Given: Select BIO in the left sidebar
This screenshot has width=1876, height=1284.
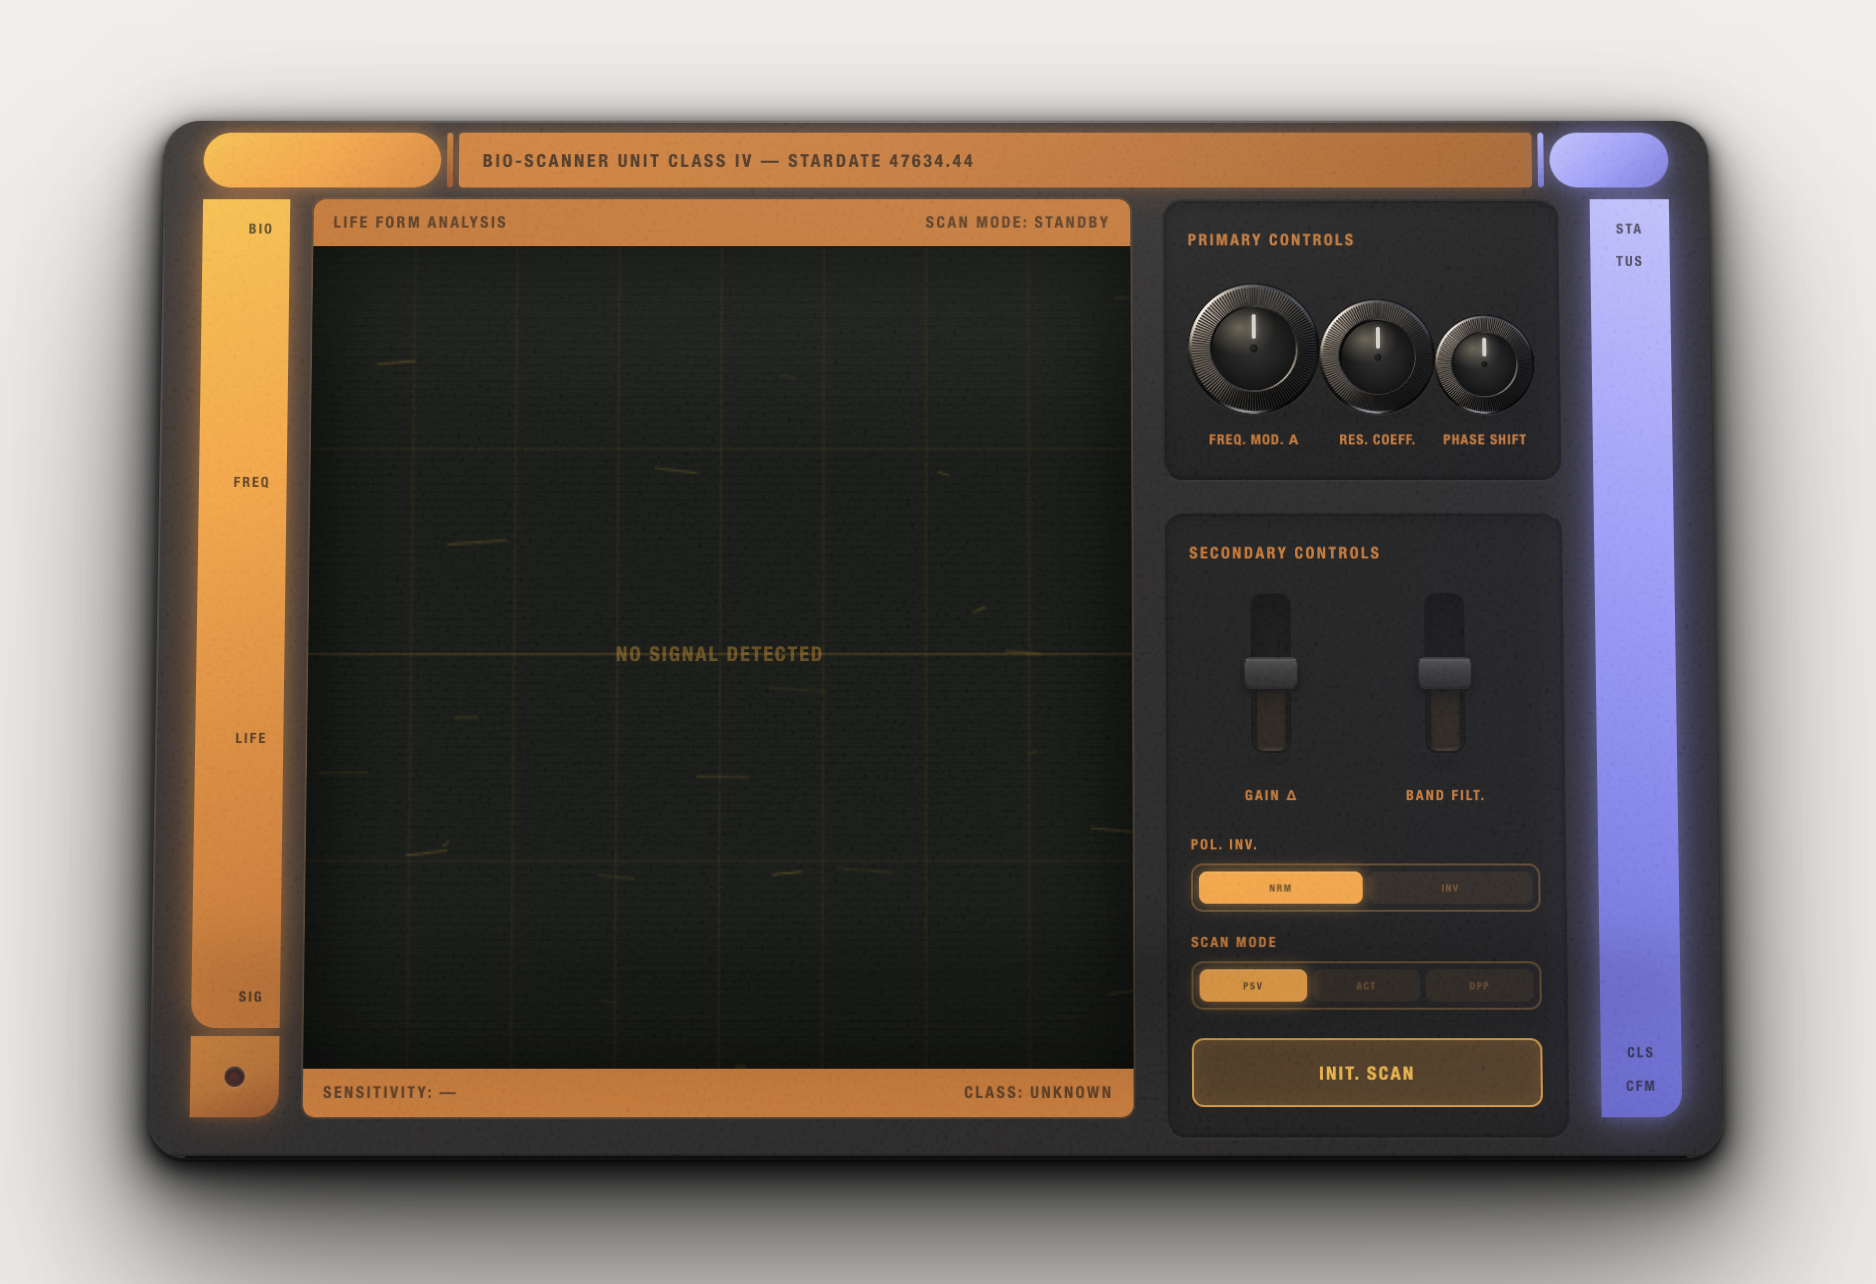Looking at the screenshot, I should pos(260,229).
